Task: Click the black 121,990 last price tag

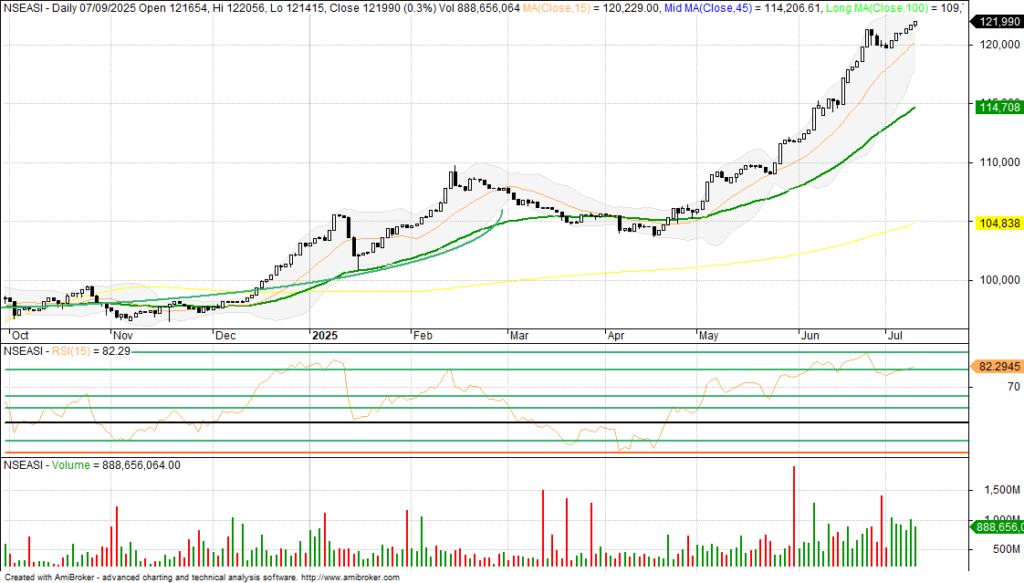Action: [996, 22]
